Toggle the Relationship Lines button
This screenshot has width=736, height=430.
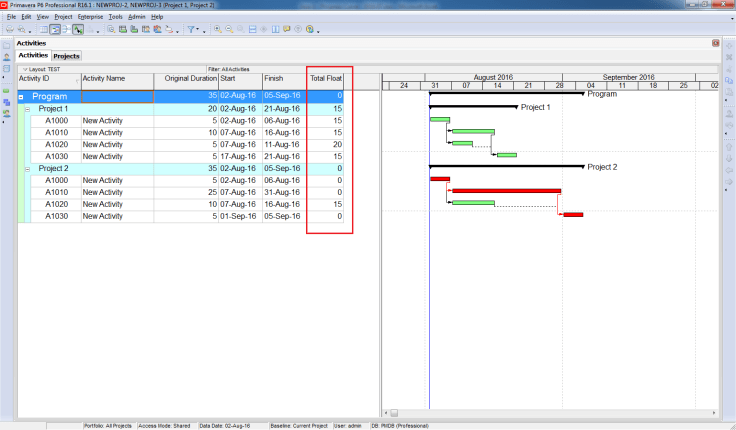coord(78,29)
